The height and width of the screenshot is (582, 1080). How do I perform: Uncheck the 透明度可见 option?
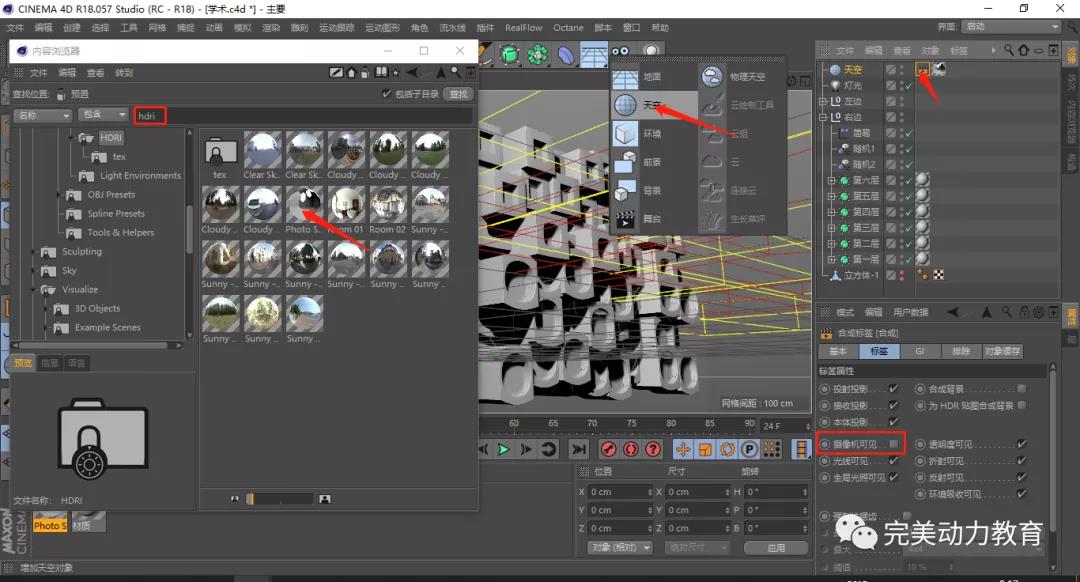click(1021, 444)
